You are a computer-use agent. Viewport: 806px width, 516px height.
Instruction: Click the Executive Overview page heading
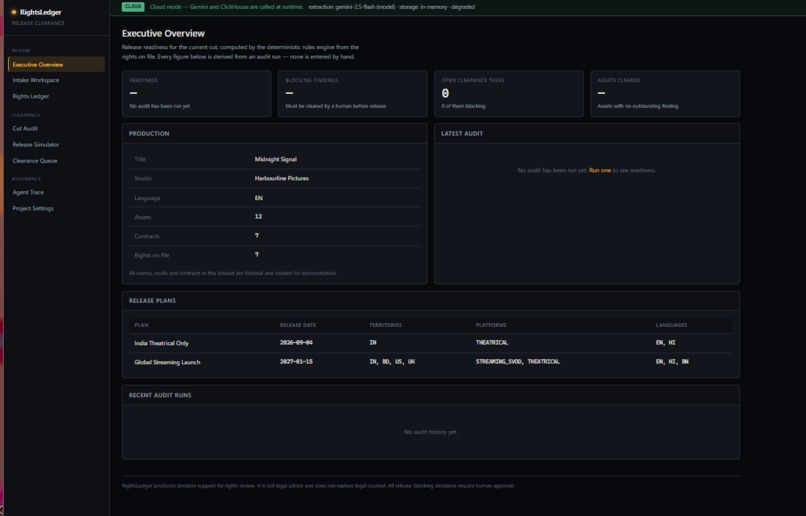[163, 33]
